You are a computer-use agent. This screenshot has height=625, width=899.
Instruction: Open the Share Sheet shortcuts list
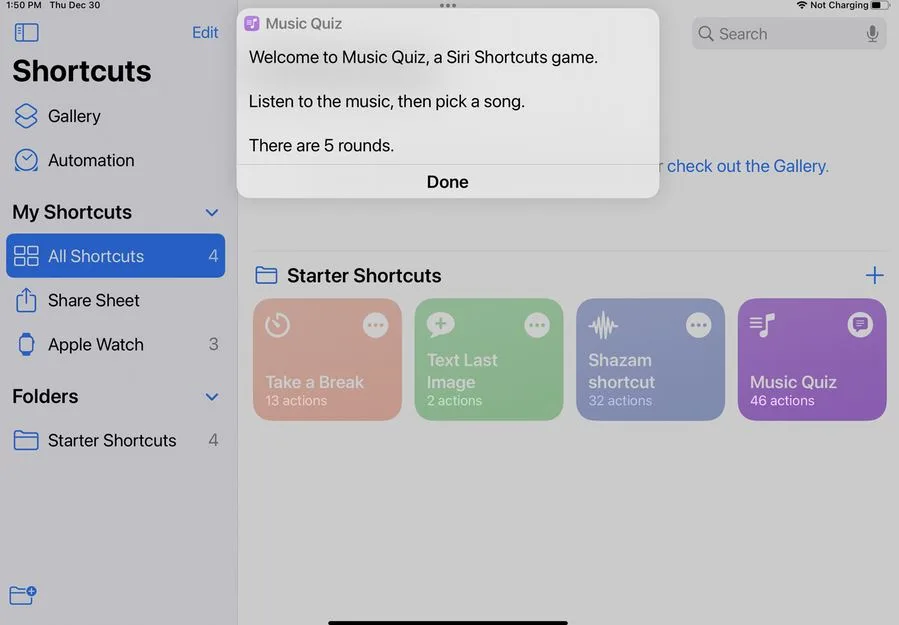coord(115,300)
